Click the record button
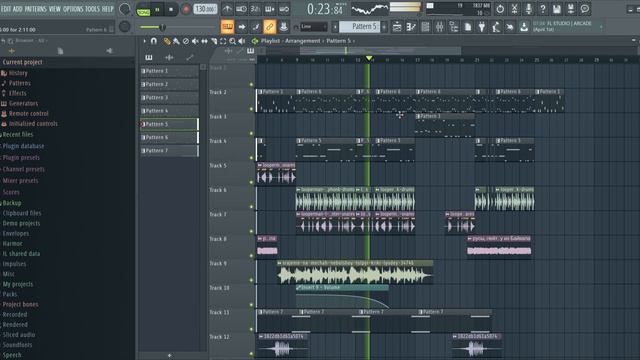Viewport: 640px width, 360px height. (186, 9)
